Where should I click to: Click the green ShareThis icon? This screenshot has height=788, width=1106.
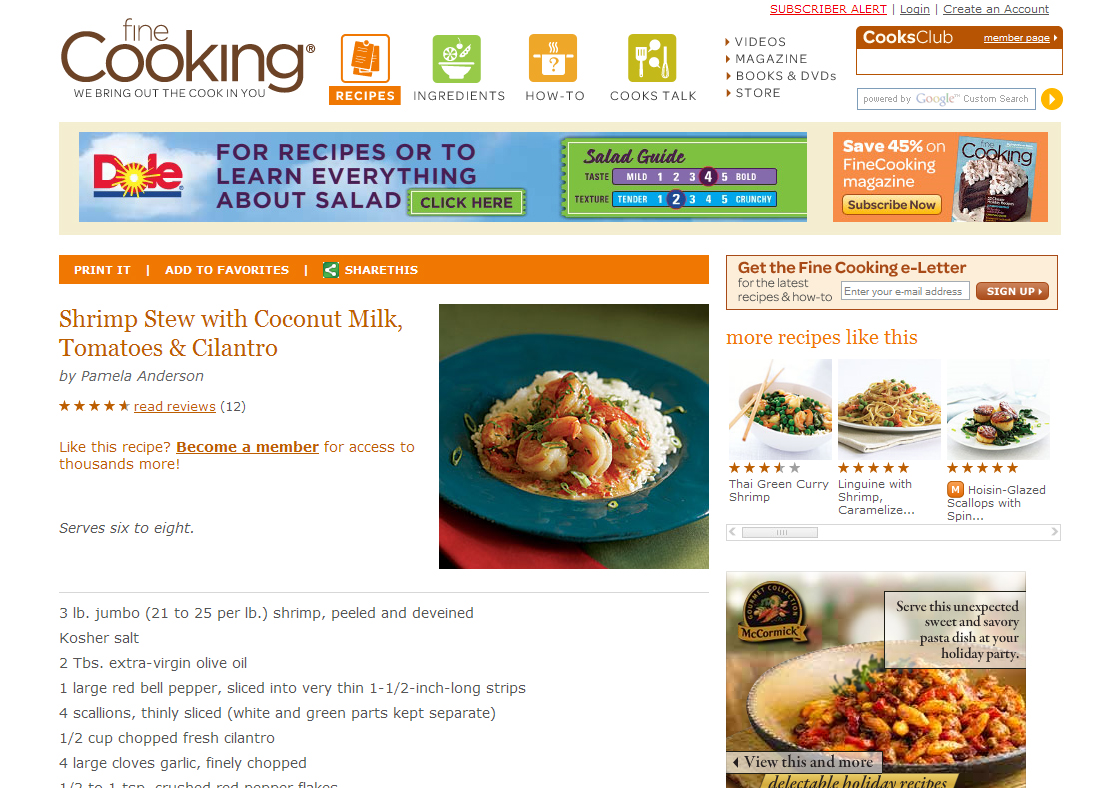coord(331,269)
